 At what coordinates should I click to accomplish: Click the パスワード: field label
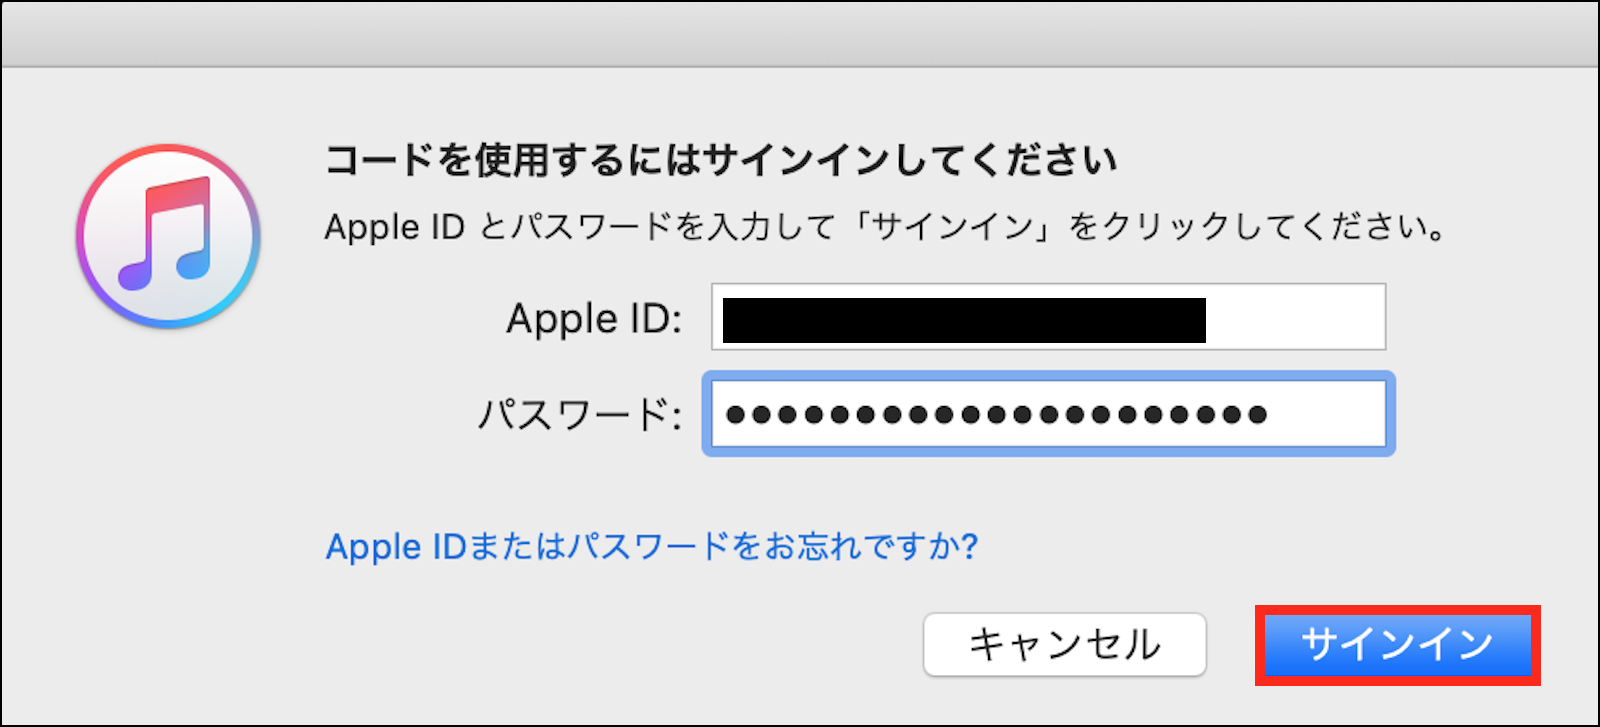point(580,414)
